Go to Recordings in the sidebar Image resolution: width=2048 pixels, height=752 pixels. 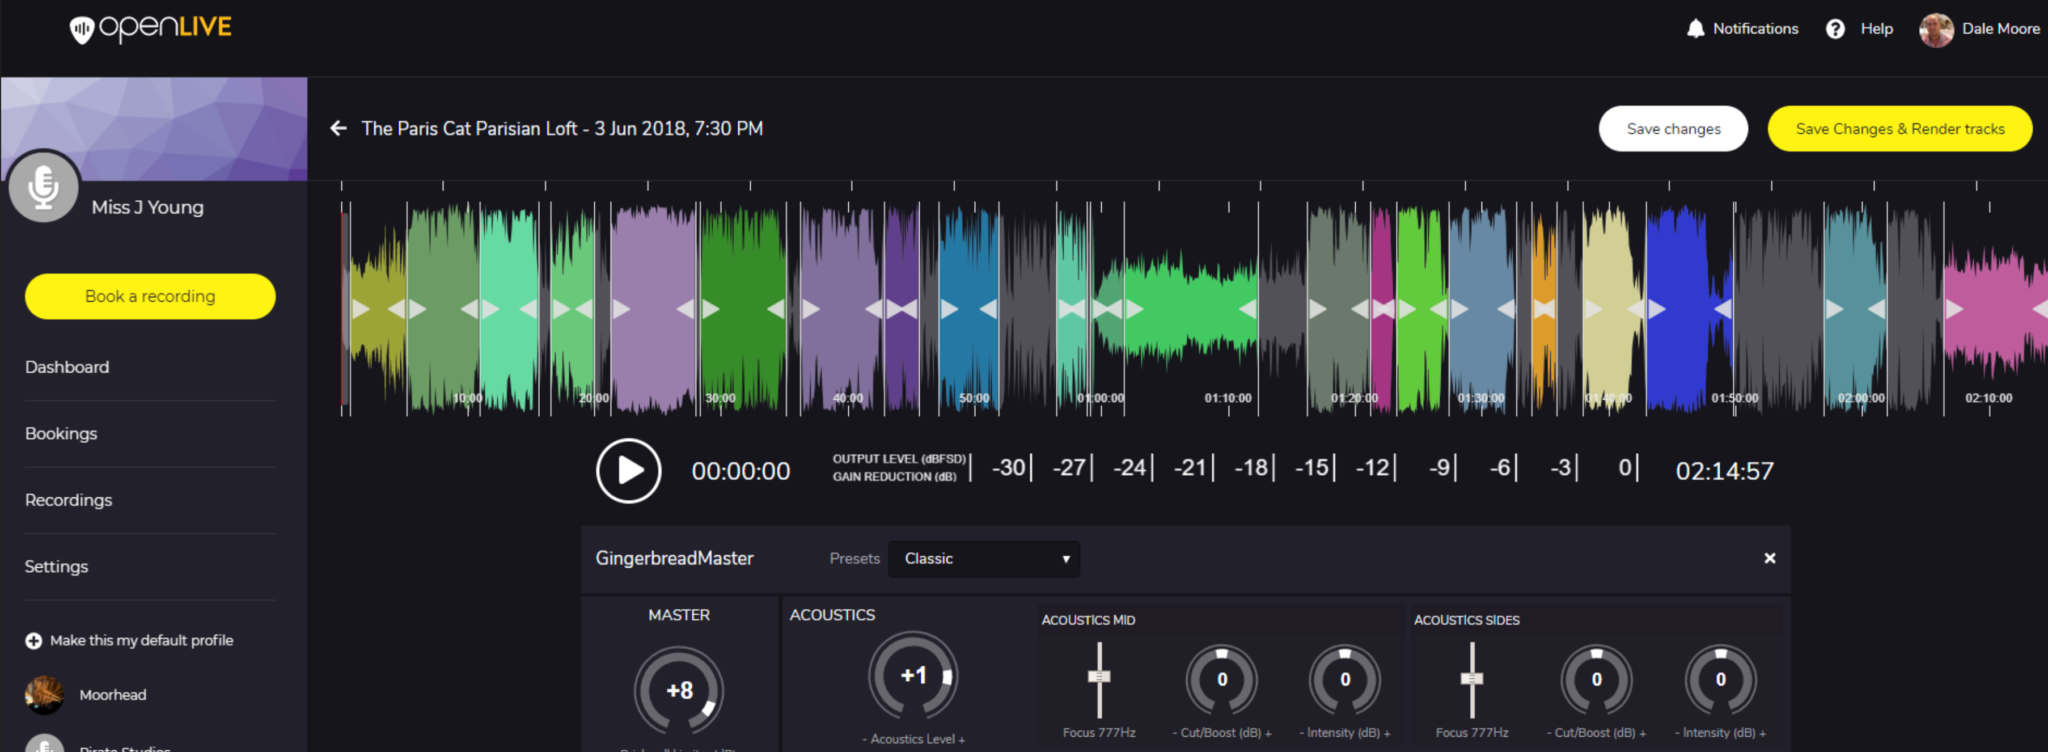point(68,500)
